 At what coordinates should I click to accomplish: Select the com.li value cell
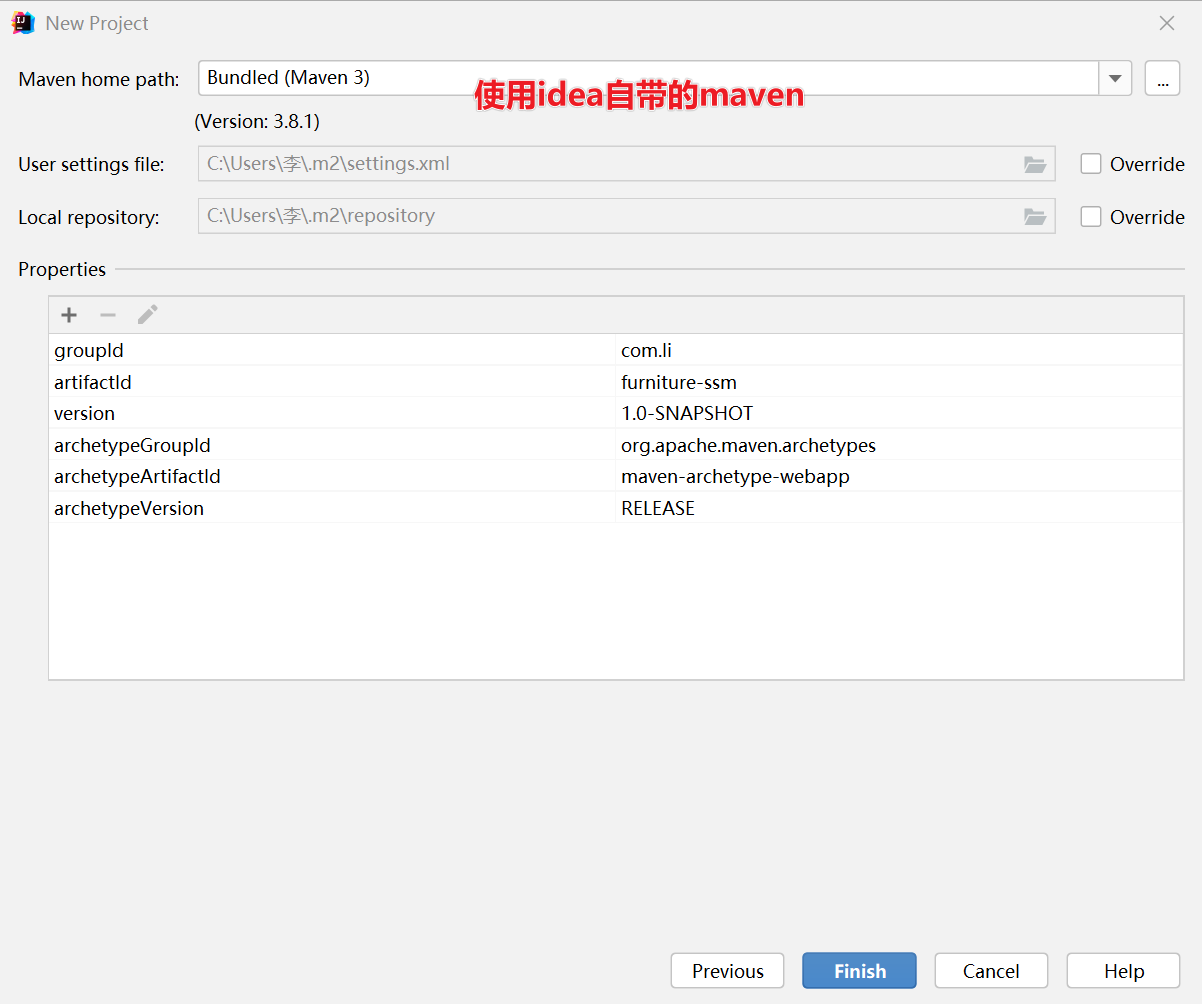(899, 350)
